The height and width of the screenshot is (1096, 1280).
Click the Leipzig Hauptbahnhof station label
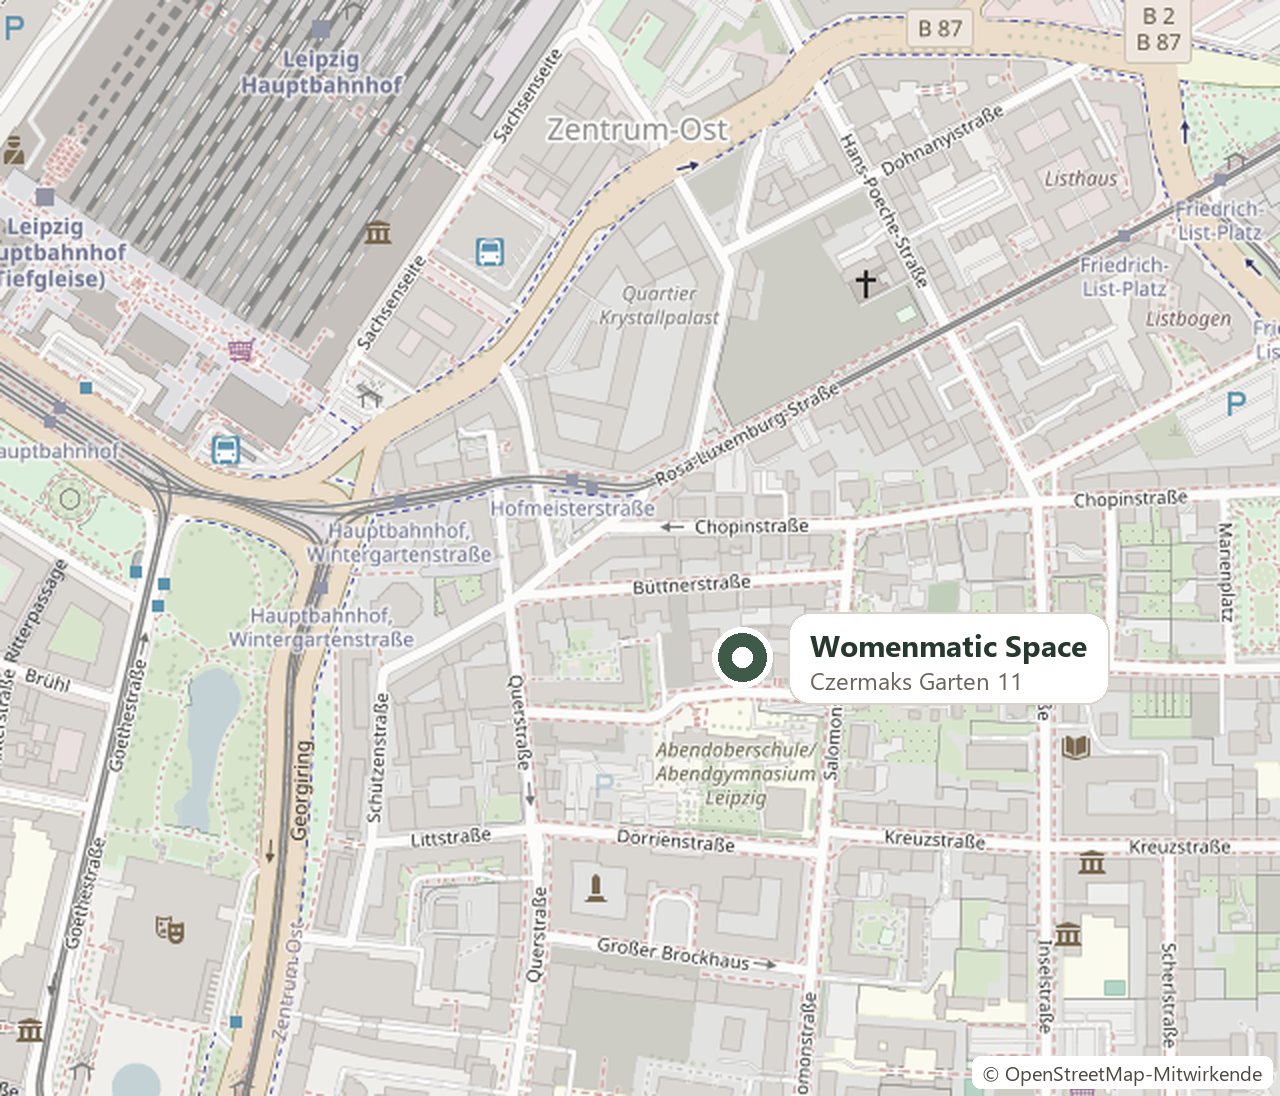[x=321, y=72]
